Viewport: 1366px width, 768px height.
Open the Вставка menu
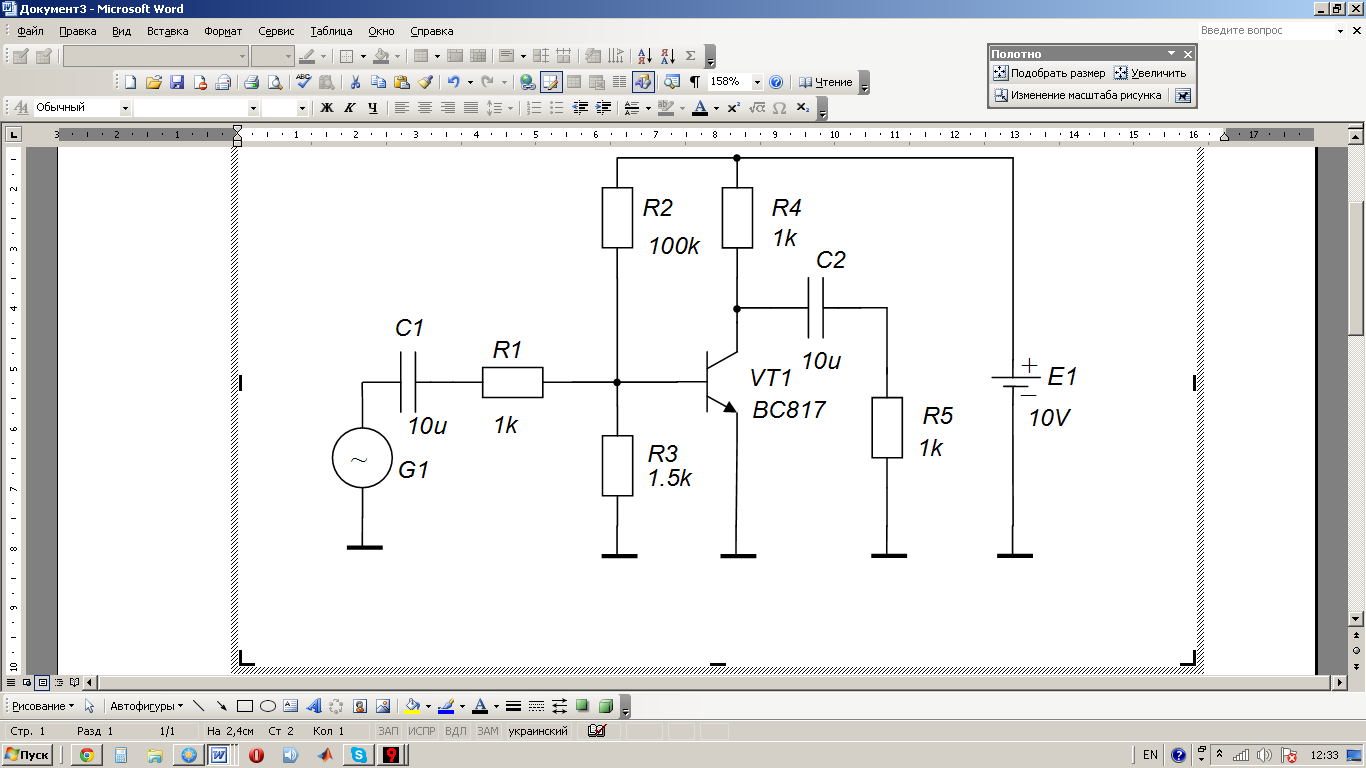(x=167, y=31)
